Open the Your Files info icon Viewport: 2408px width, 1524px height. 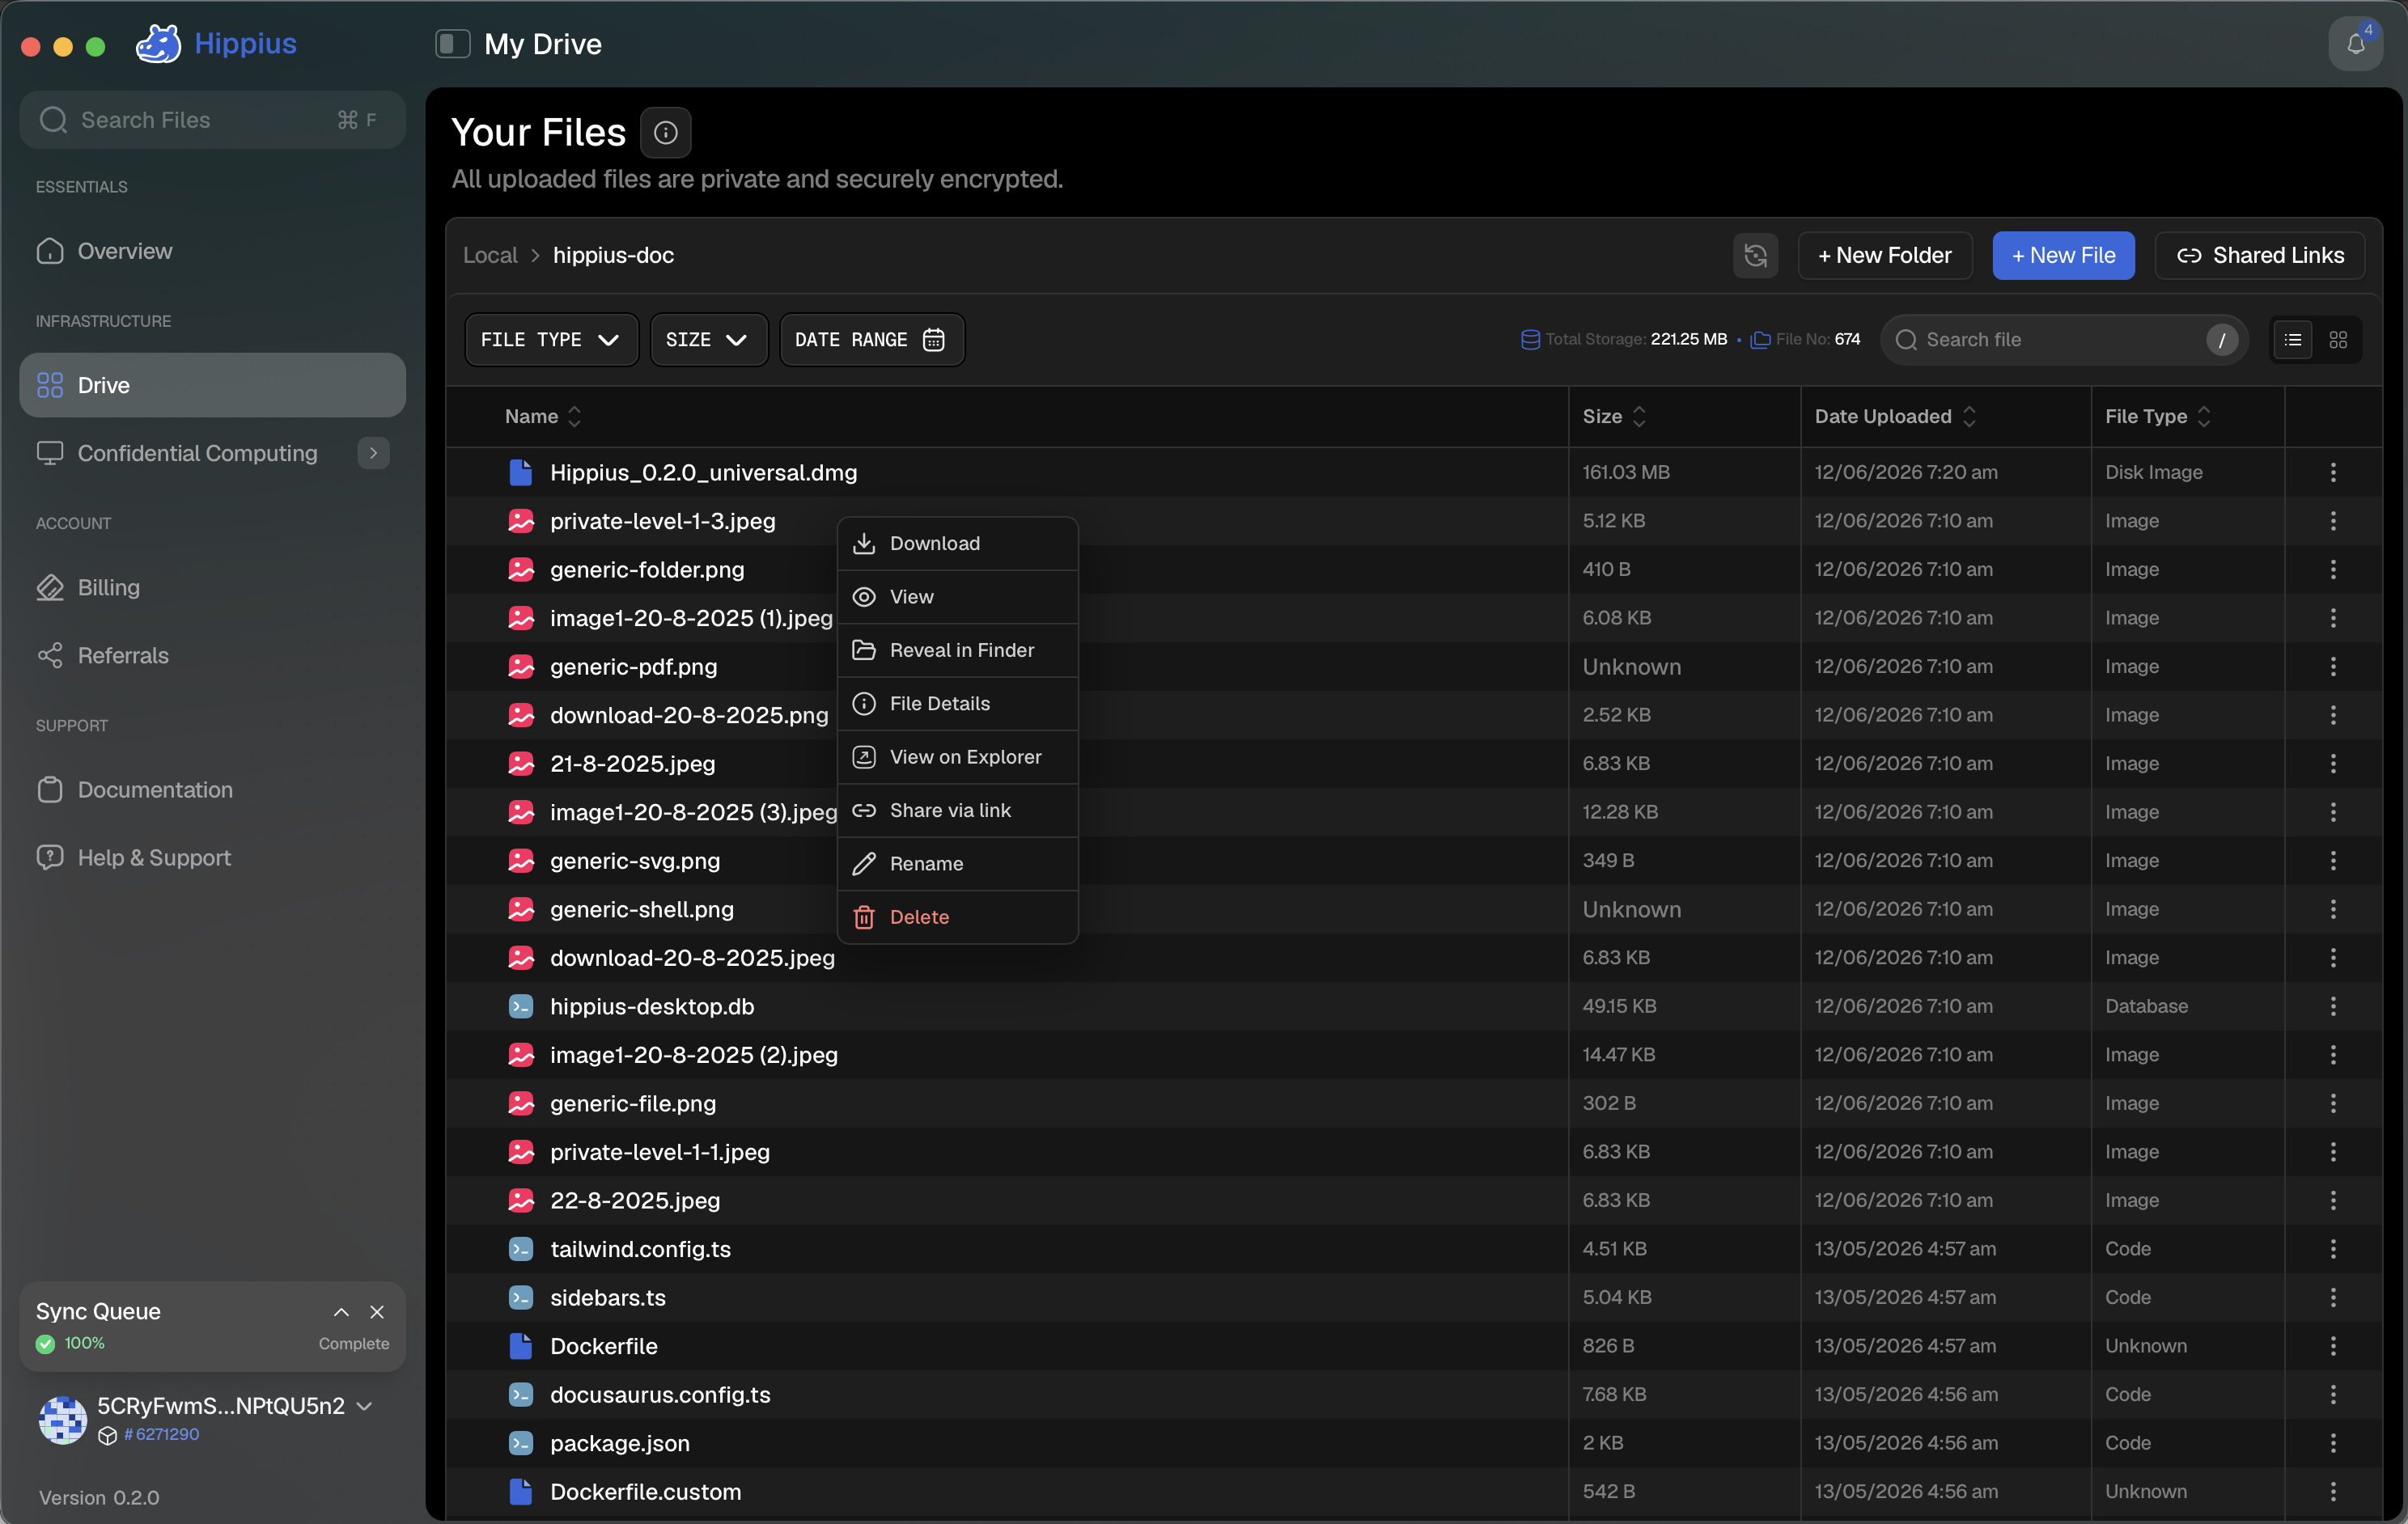(665, 133)
